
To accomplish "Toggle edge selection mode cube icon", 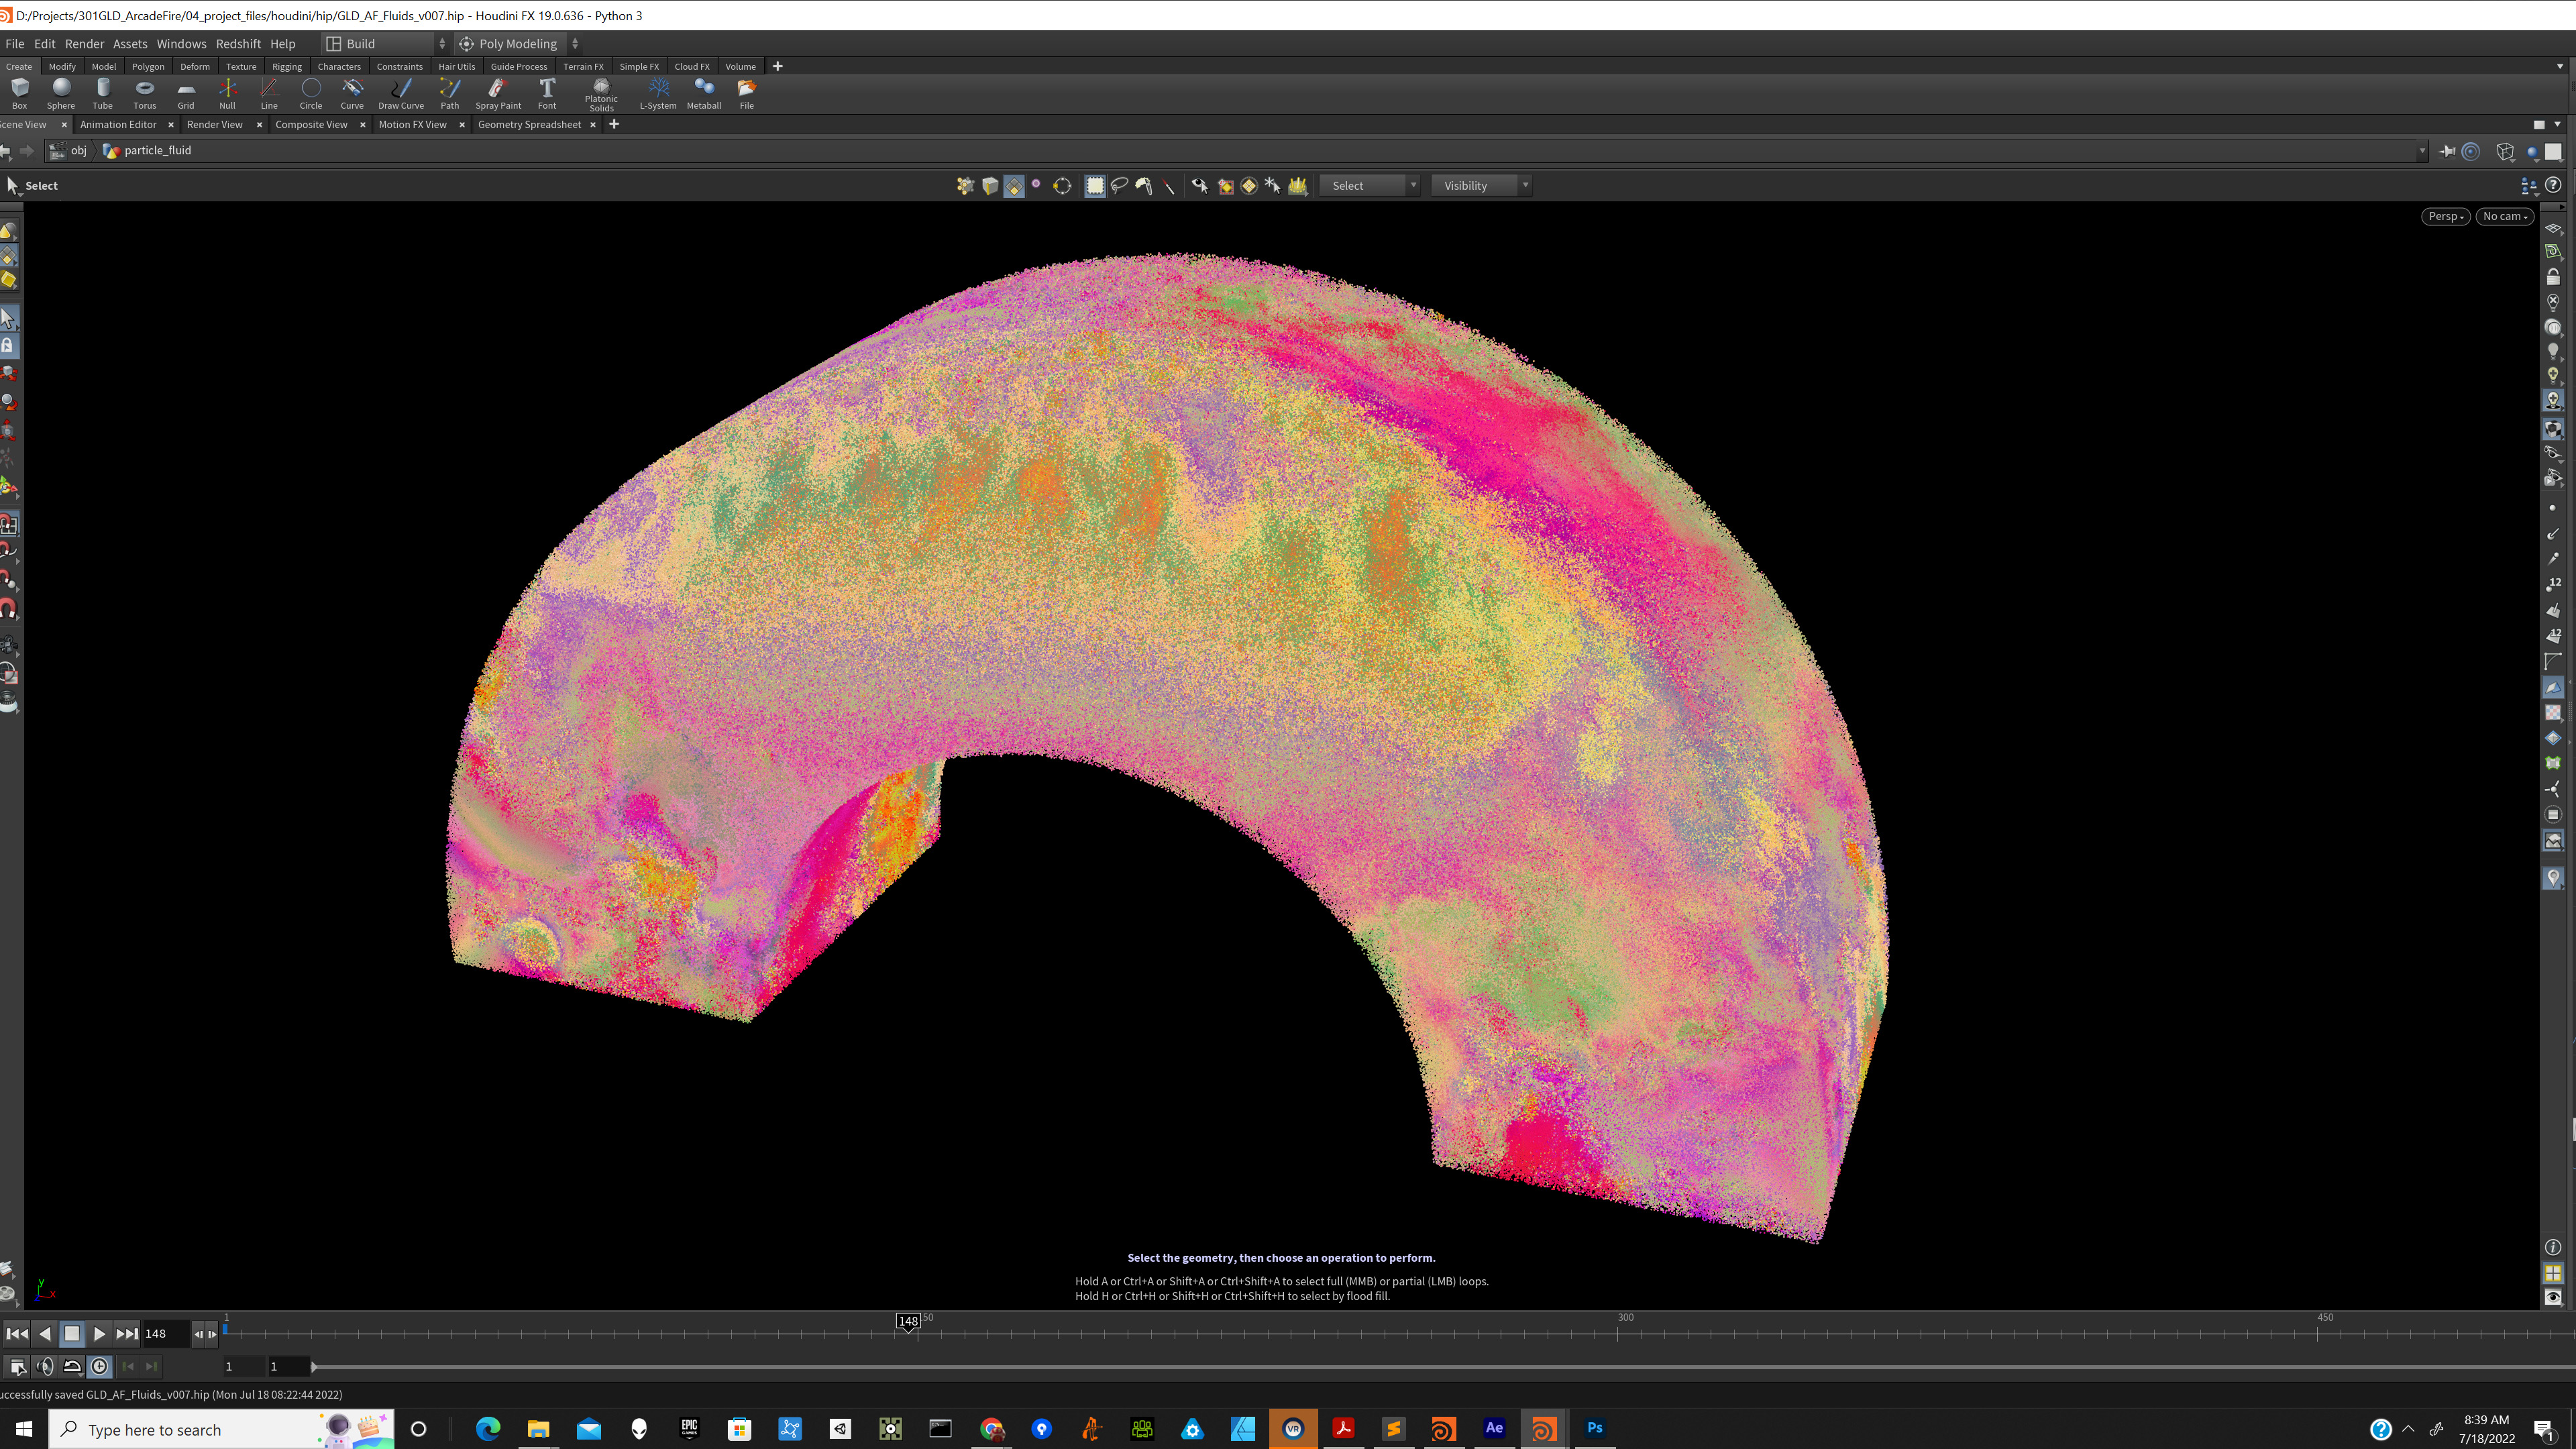I will point(990,186).
